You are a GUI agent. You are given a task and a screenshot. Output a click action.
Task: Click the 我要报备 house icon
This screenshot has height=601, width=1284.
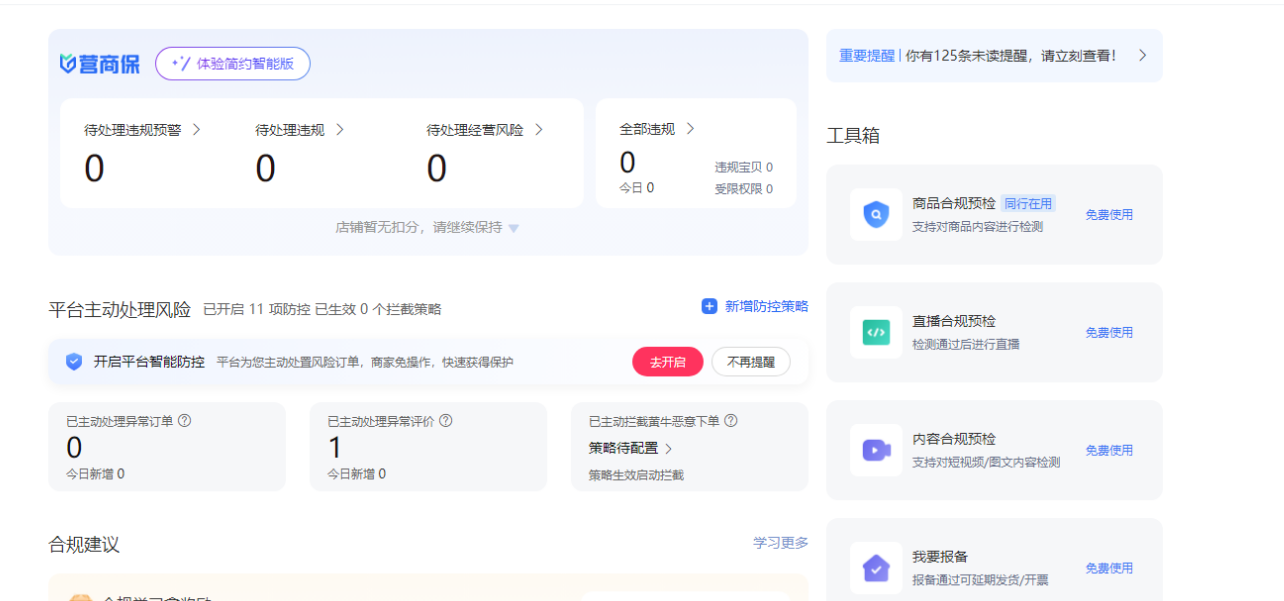(875, 568)
